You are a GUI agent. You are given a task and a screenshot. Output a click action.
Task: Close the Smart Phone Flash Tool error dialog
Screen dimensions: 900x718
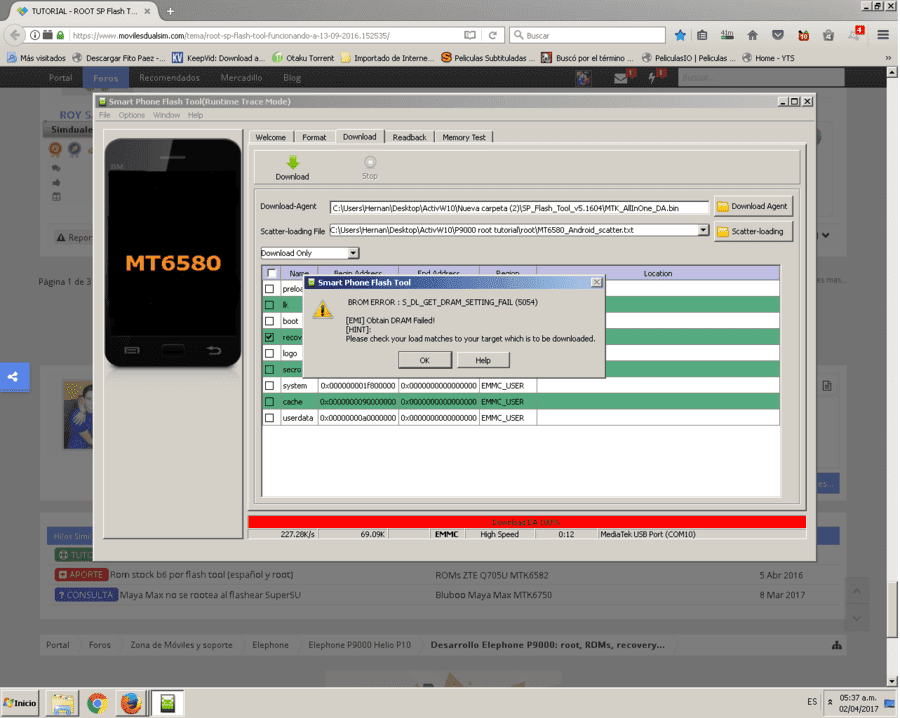(596, 282)
